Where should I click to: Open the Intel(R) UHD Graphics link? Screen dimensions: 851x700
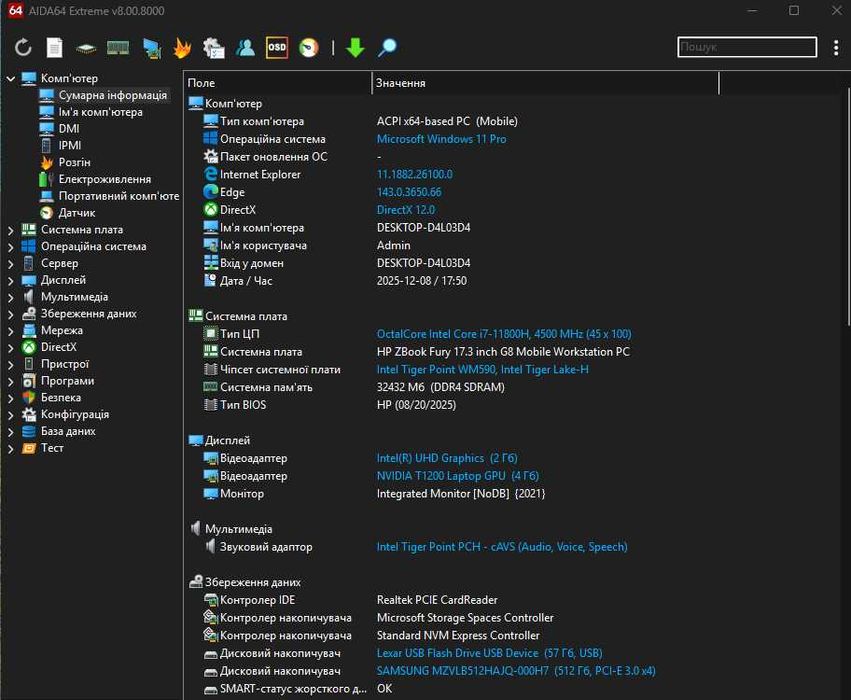coord(447,458)
